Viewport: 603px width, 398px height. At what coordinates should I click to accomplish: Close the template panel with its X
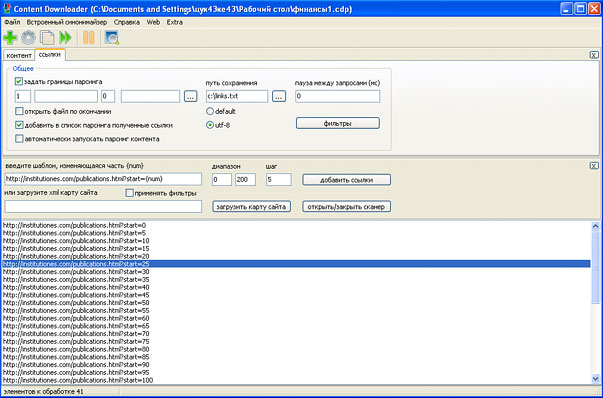click(594, 166)
